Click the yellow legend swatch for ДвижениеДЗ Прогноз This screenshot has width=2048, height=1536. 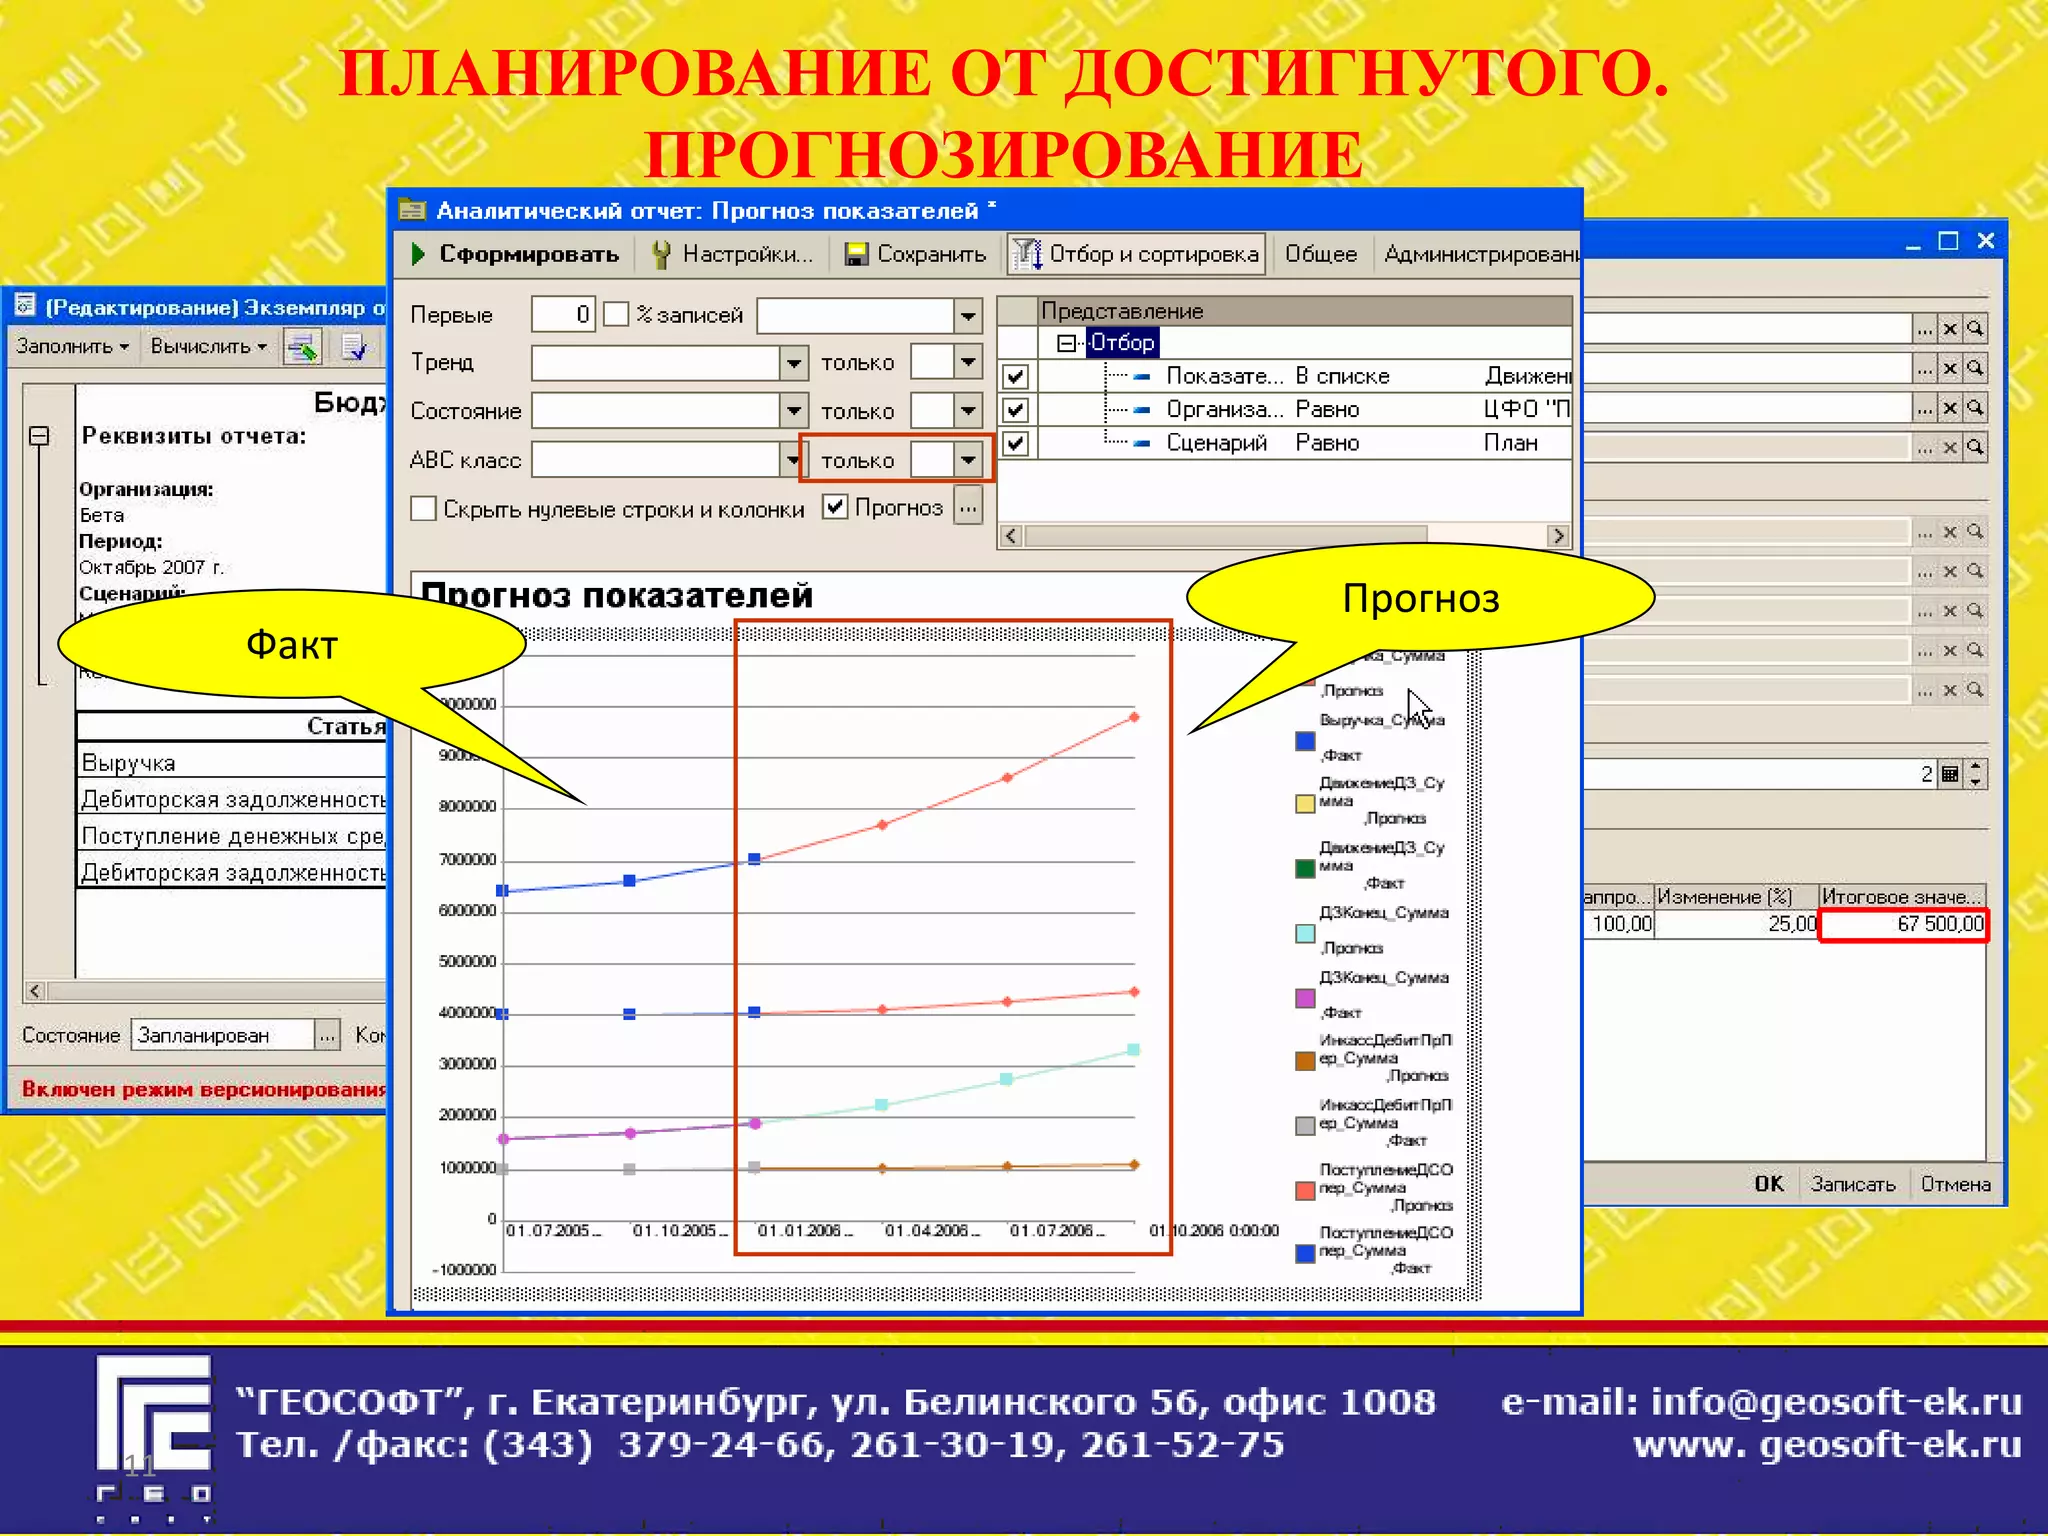[1305, 803]
